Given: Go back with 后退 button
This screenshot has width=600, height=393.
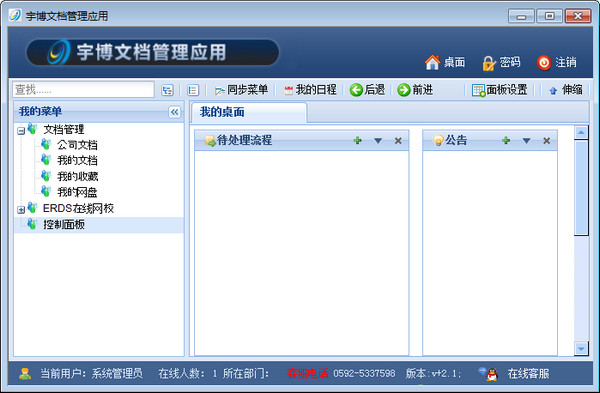Looking at the screenshot, I should 367,90.
